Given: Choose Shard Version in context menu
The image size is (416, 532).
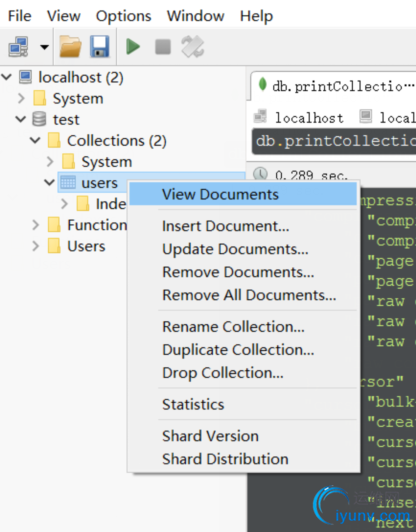Looking at the screenshot, I should (243, 436).
